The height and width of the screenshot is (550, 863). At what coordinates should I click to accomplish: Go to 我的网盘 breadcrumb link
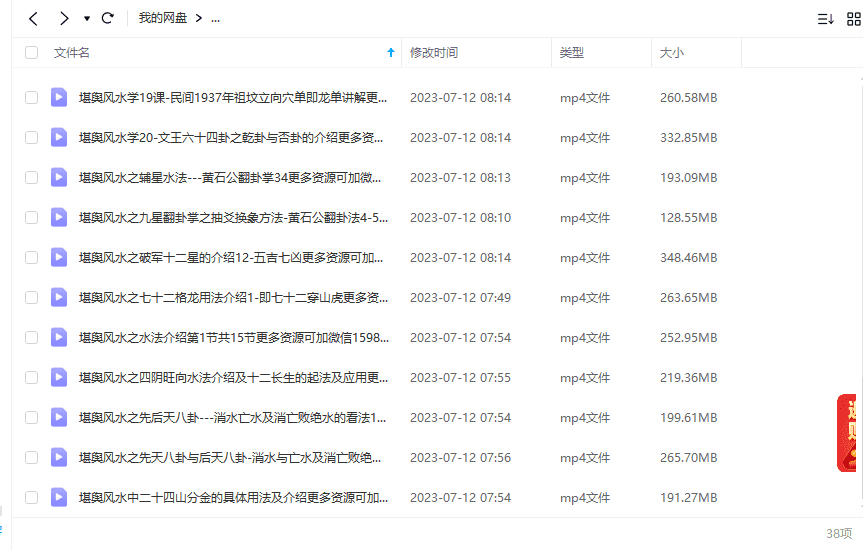coord(162,19)
